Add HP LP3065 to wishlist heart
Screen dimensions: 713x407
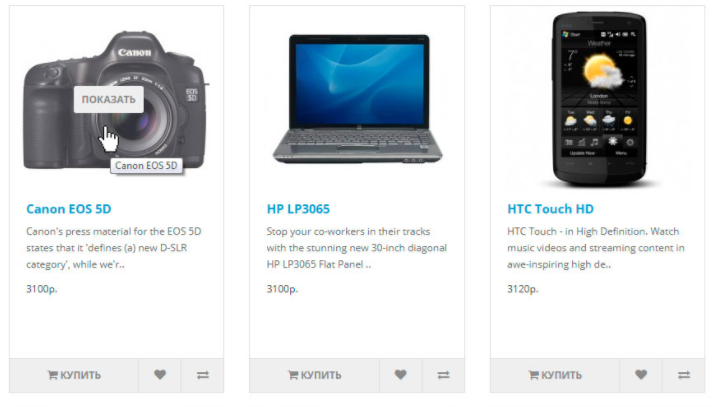(x=400, y=375)
